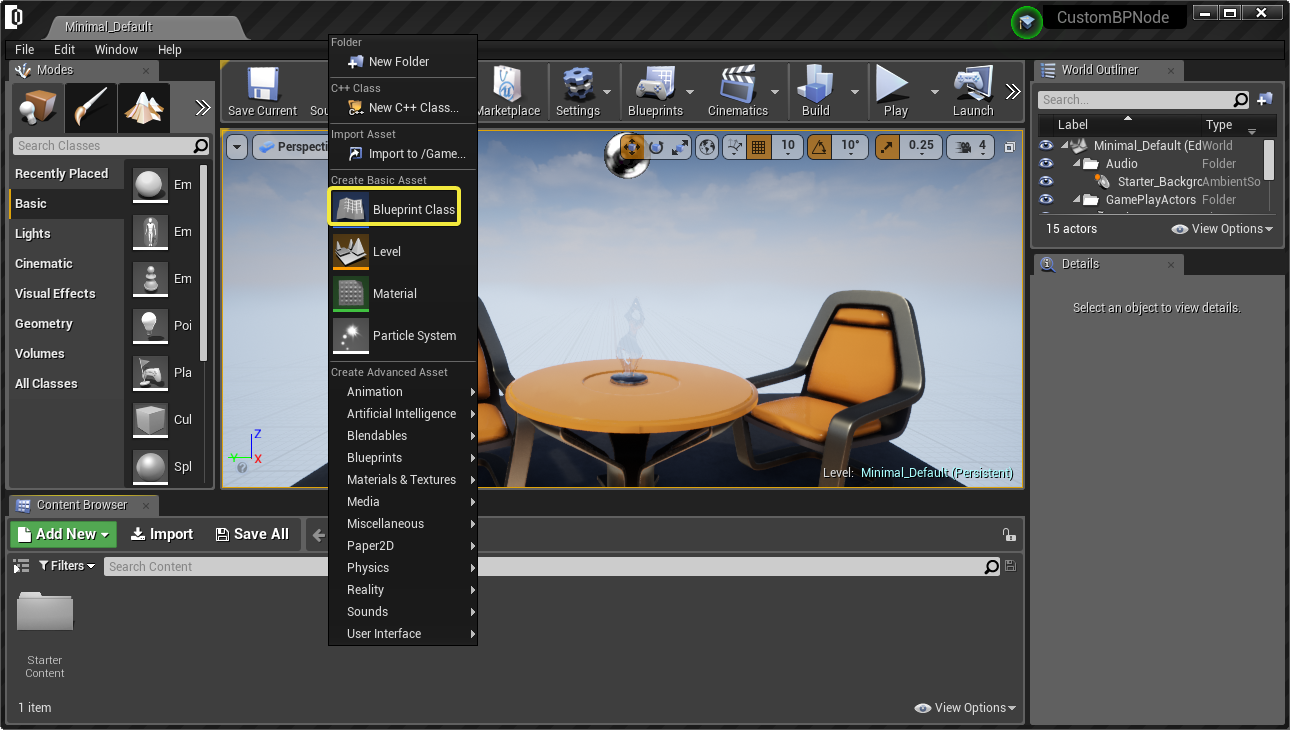
Task: Click the Launch toolbar icon
Action: point(972,86)
